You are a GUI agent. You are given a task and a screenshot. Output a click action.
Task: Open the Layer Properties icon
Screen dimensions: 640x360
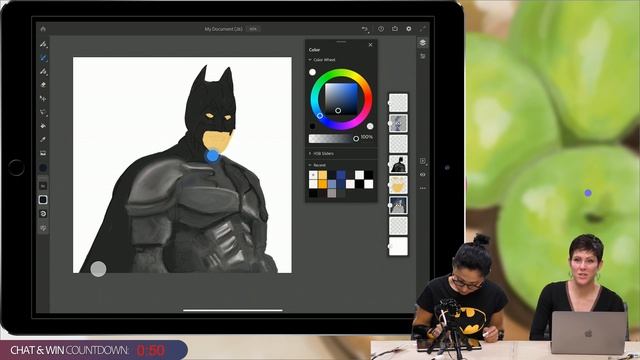pos(422,56)
